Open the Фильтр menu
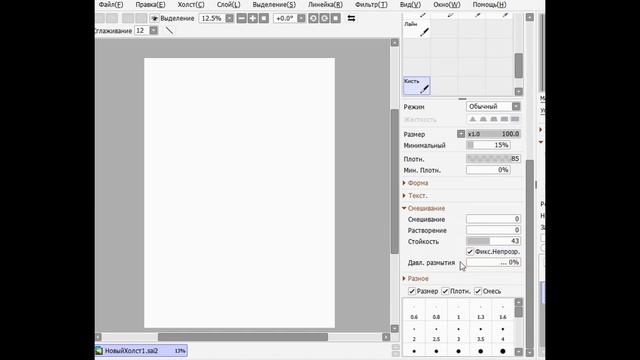Screen dimensions: 640x360 pyautogui.click(x=371, y=4)
